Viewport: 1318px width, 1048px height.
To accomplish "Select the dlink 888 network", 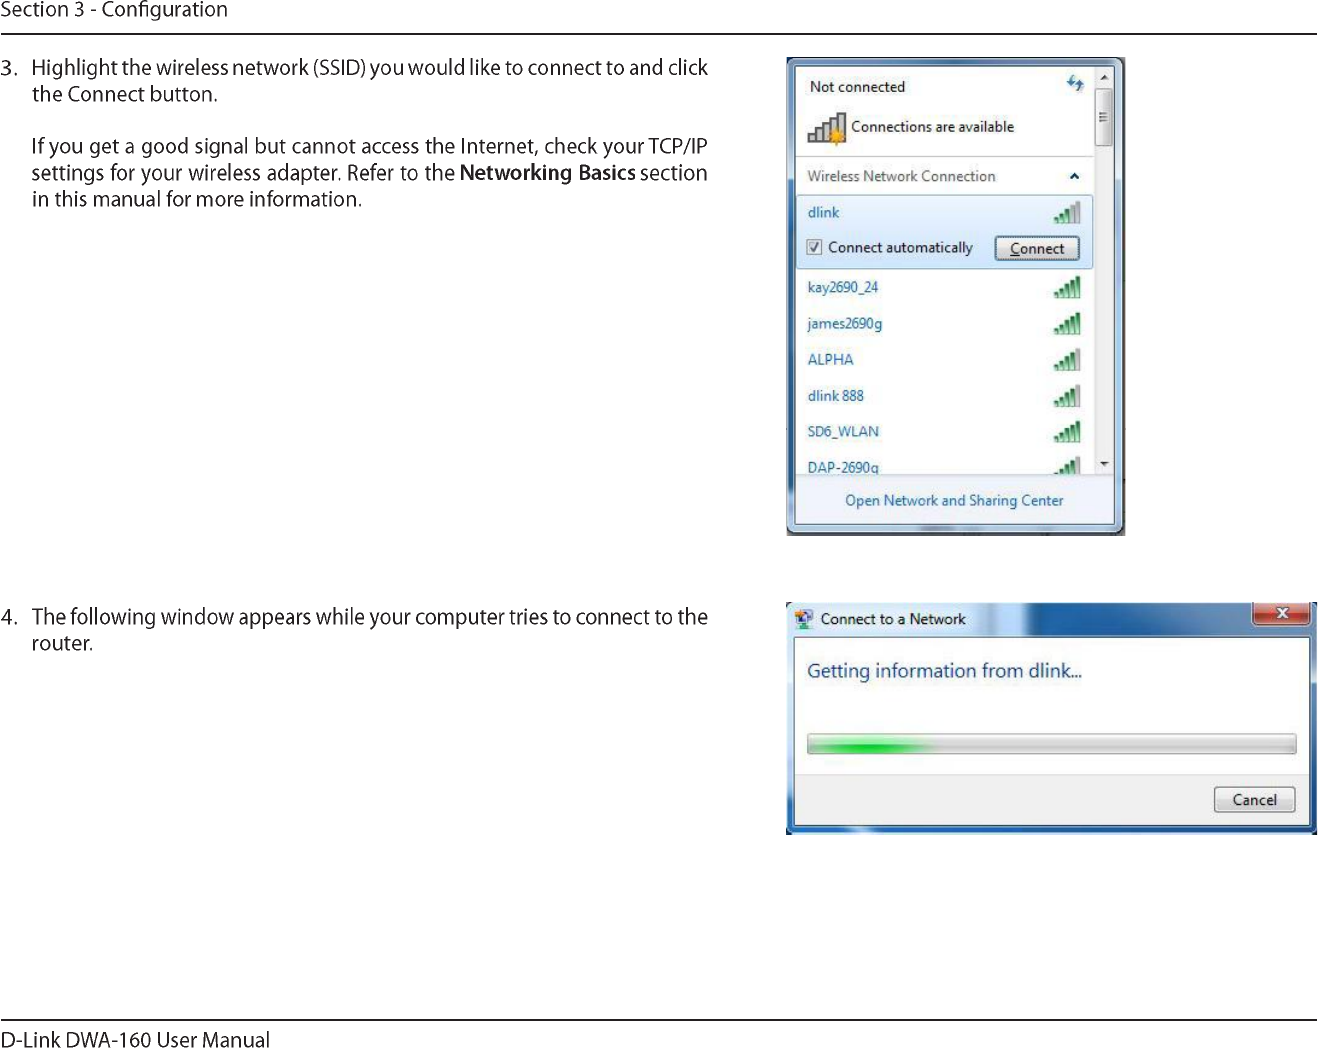I will (944, 396).
